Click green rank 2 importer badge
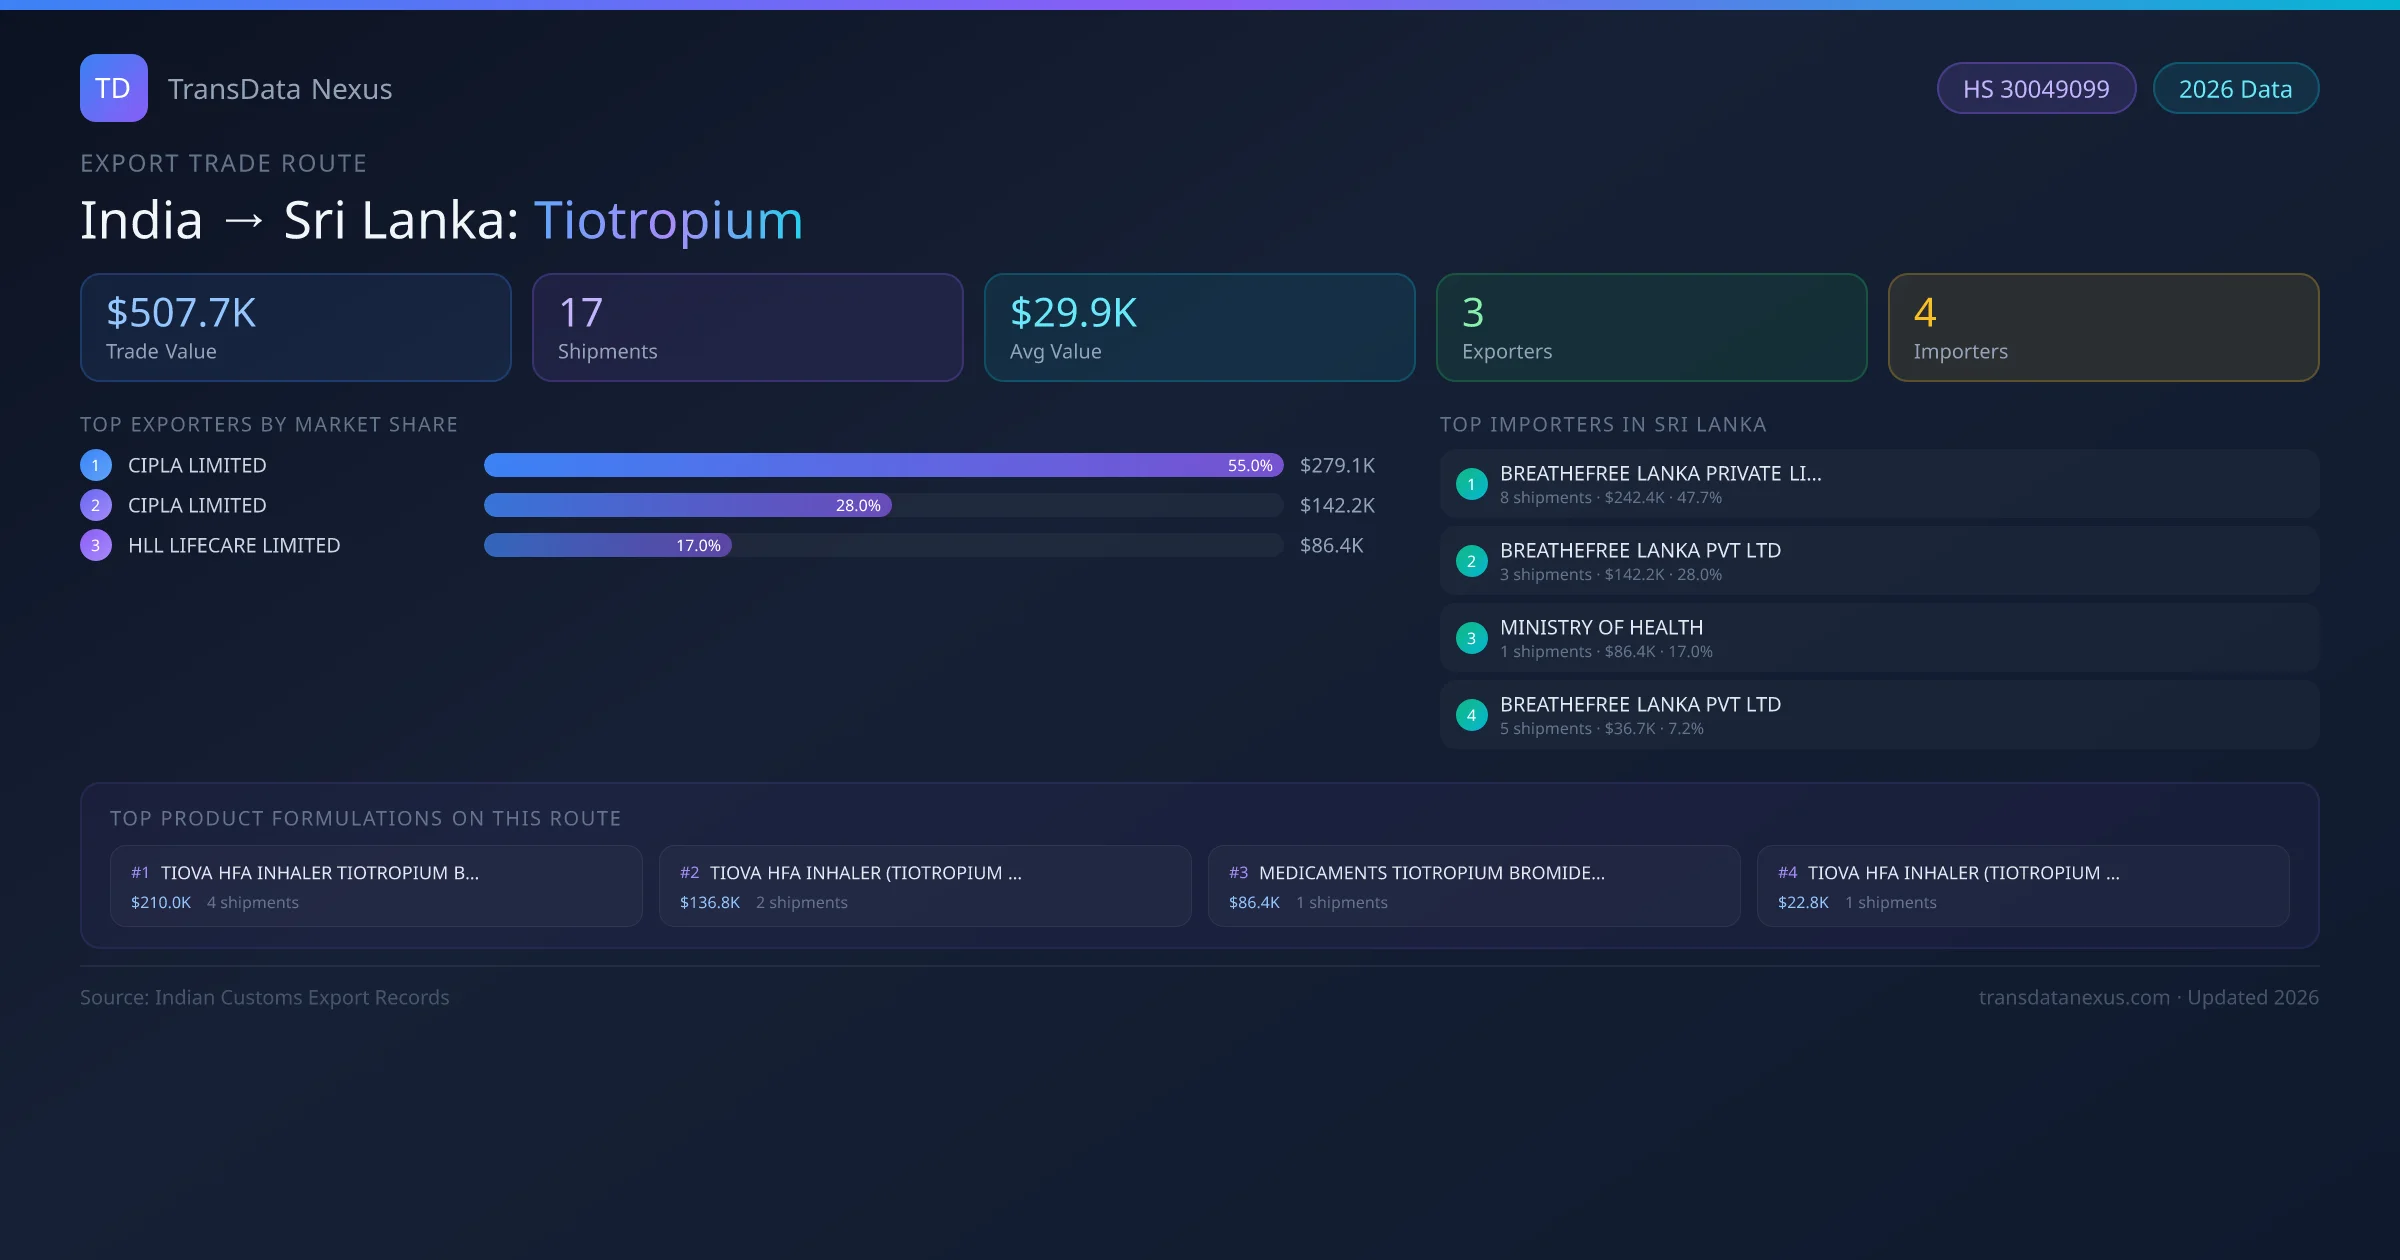Image resolution: width=2400 pixels, height=1260 pixels. pyautogui.click(x=1471, y=561)
